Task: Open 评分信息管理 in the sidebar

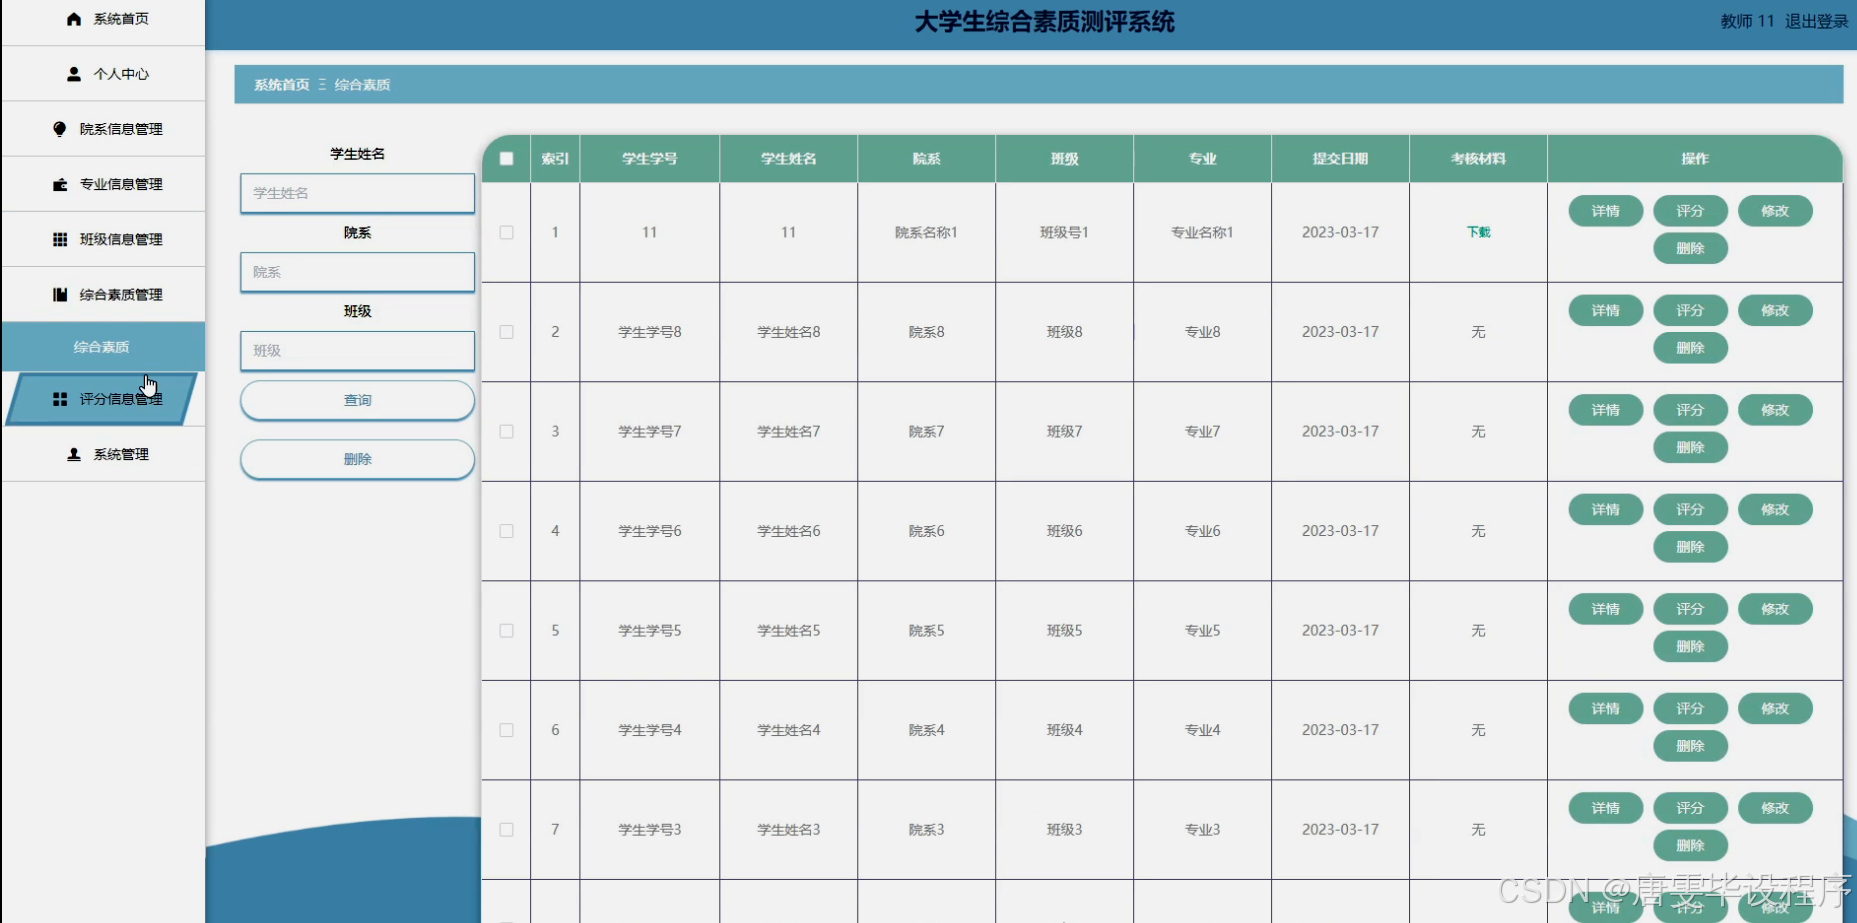Action: coord(103,399)
